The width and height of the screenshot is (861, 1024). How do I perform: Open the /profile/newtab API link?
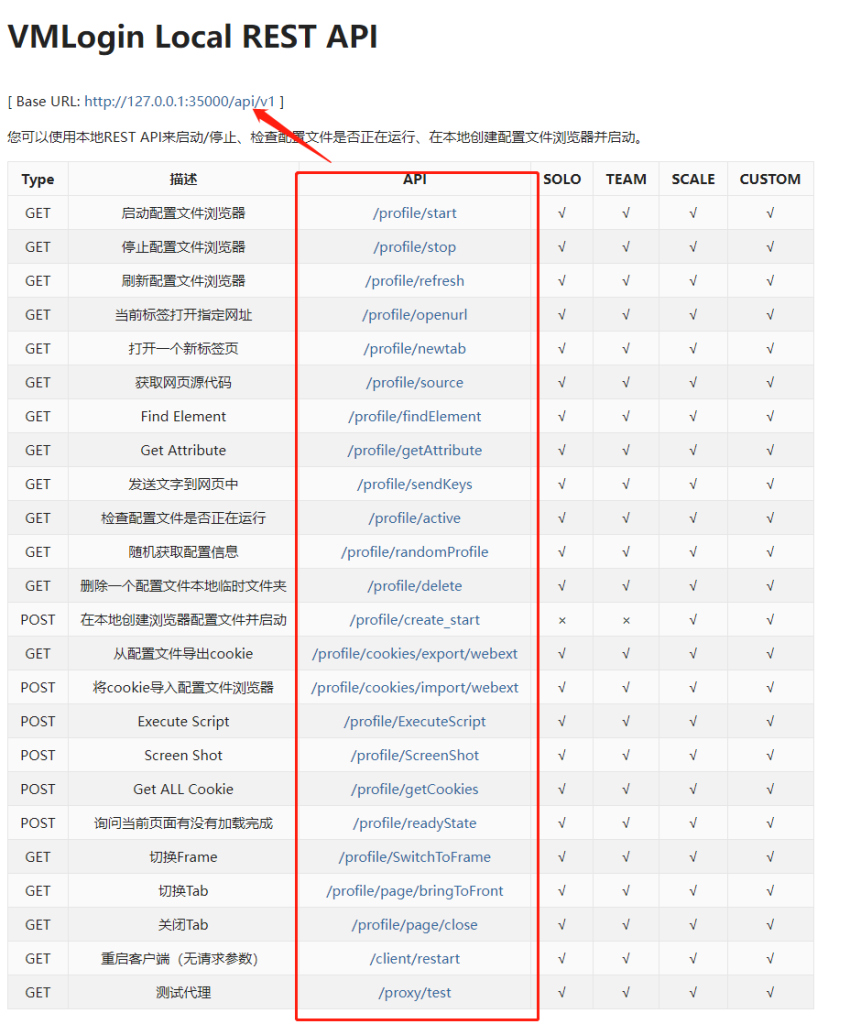[414, 349]
